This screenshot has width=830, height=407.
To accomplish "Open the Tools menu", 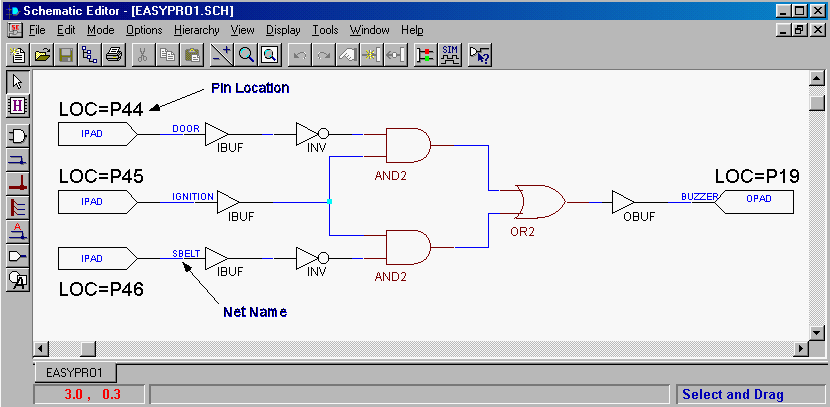I will click(325, 30).
